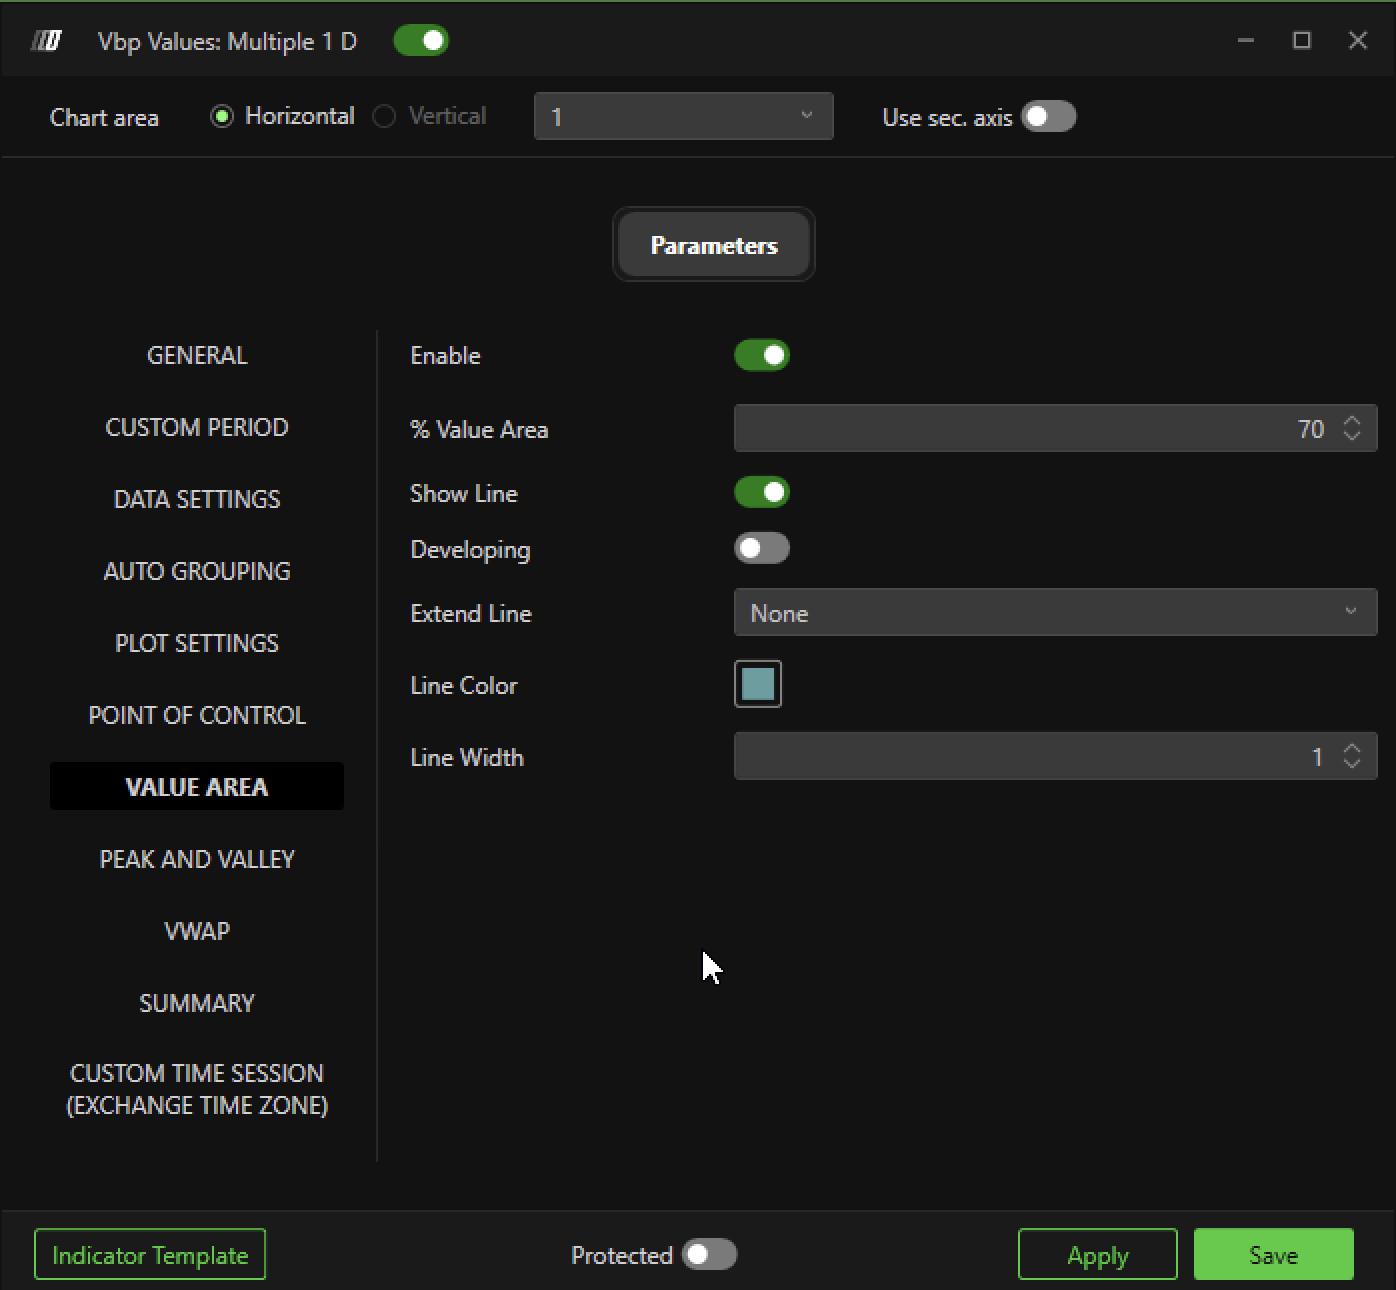Click the Parameters button

(713, 245)
